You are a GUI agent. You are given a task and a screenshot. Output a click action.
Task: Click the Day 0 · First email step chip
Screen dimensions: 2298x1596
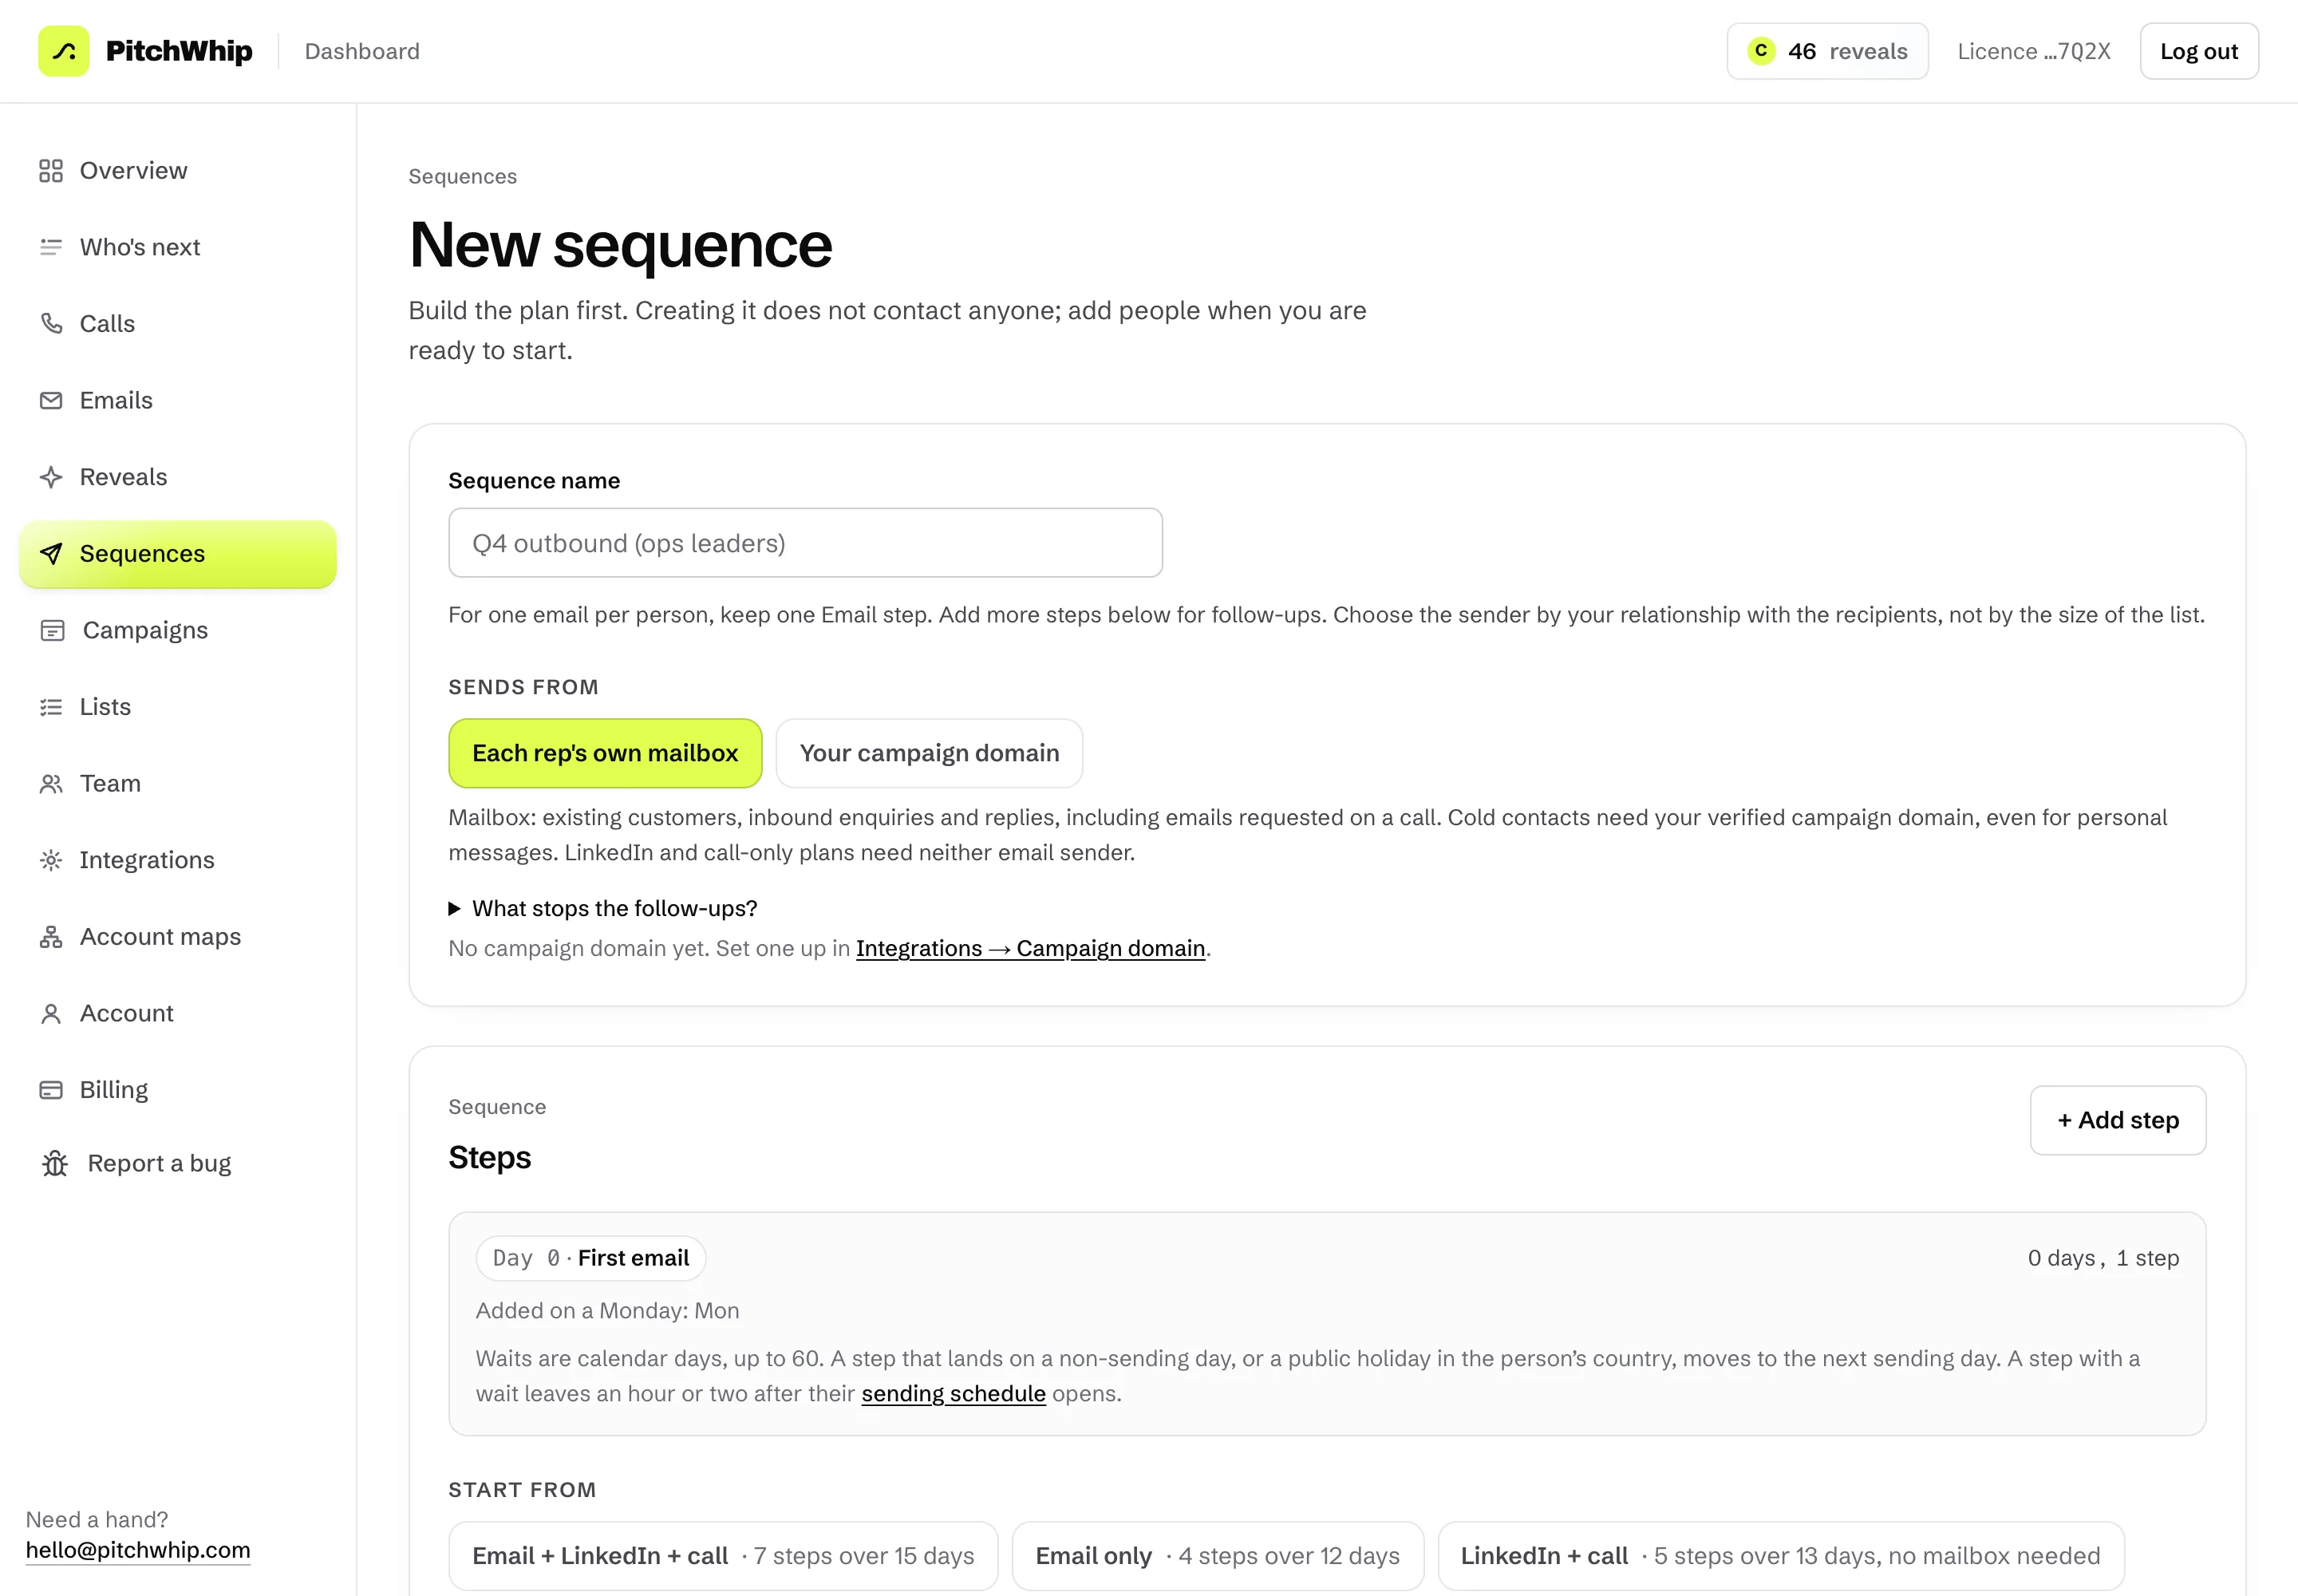pyautogui.click(x=591, y=1258)
